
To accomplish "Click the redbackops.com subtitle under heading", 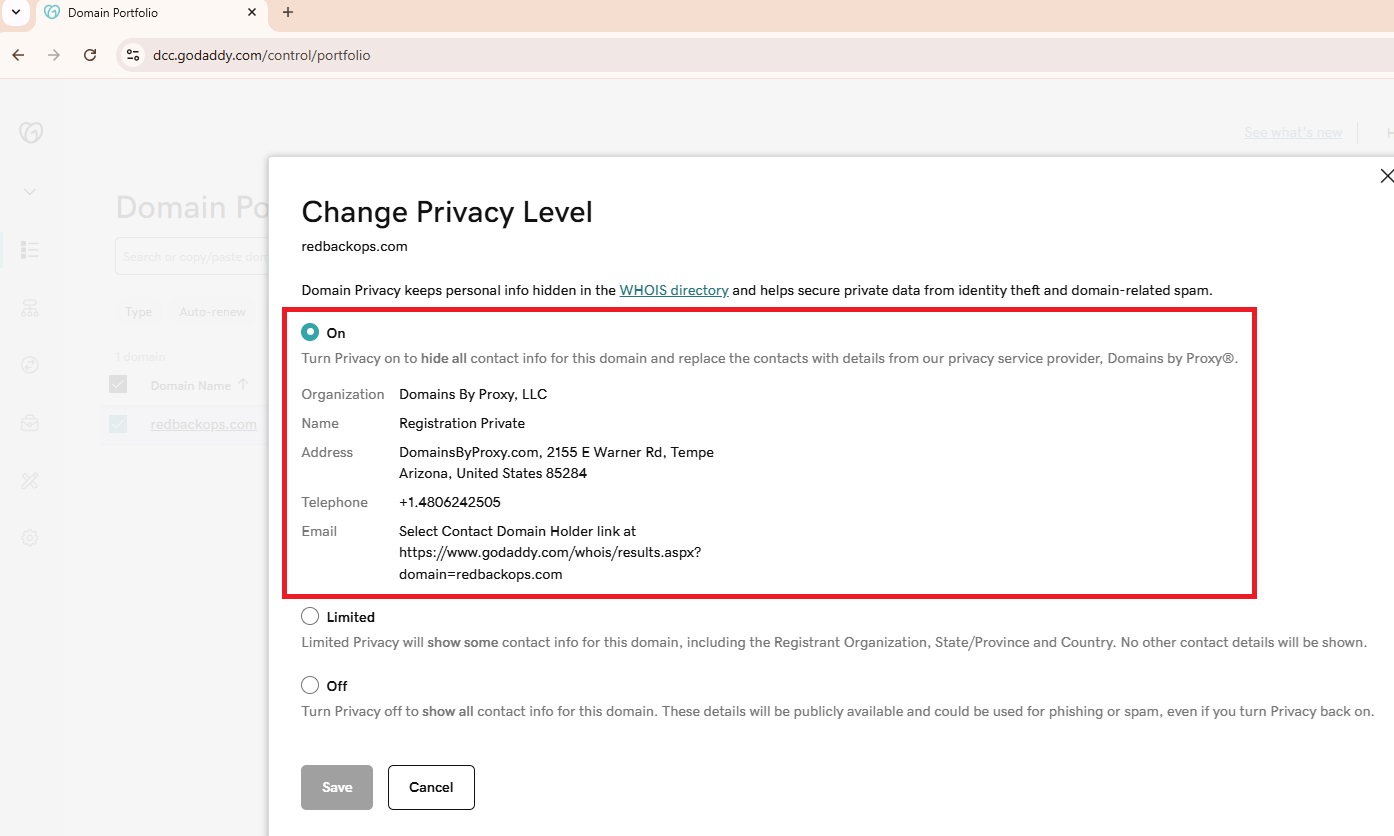I will click(x=354, y=246).
